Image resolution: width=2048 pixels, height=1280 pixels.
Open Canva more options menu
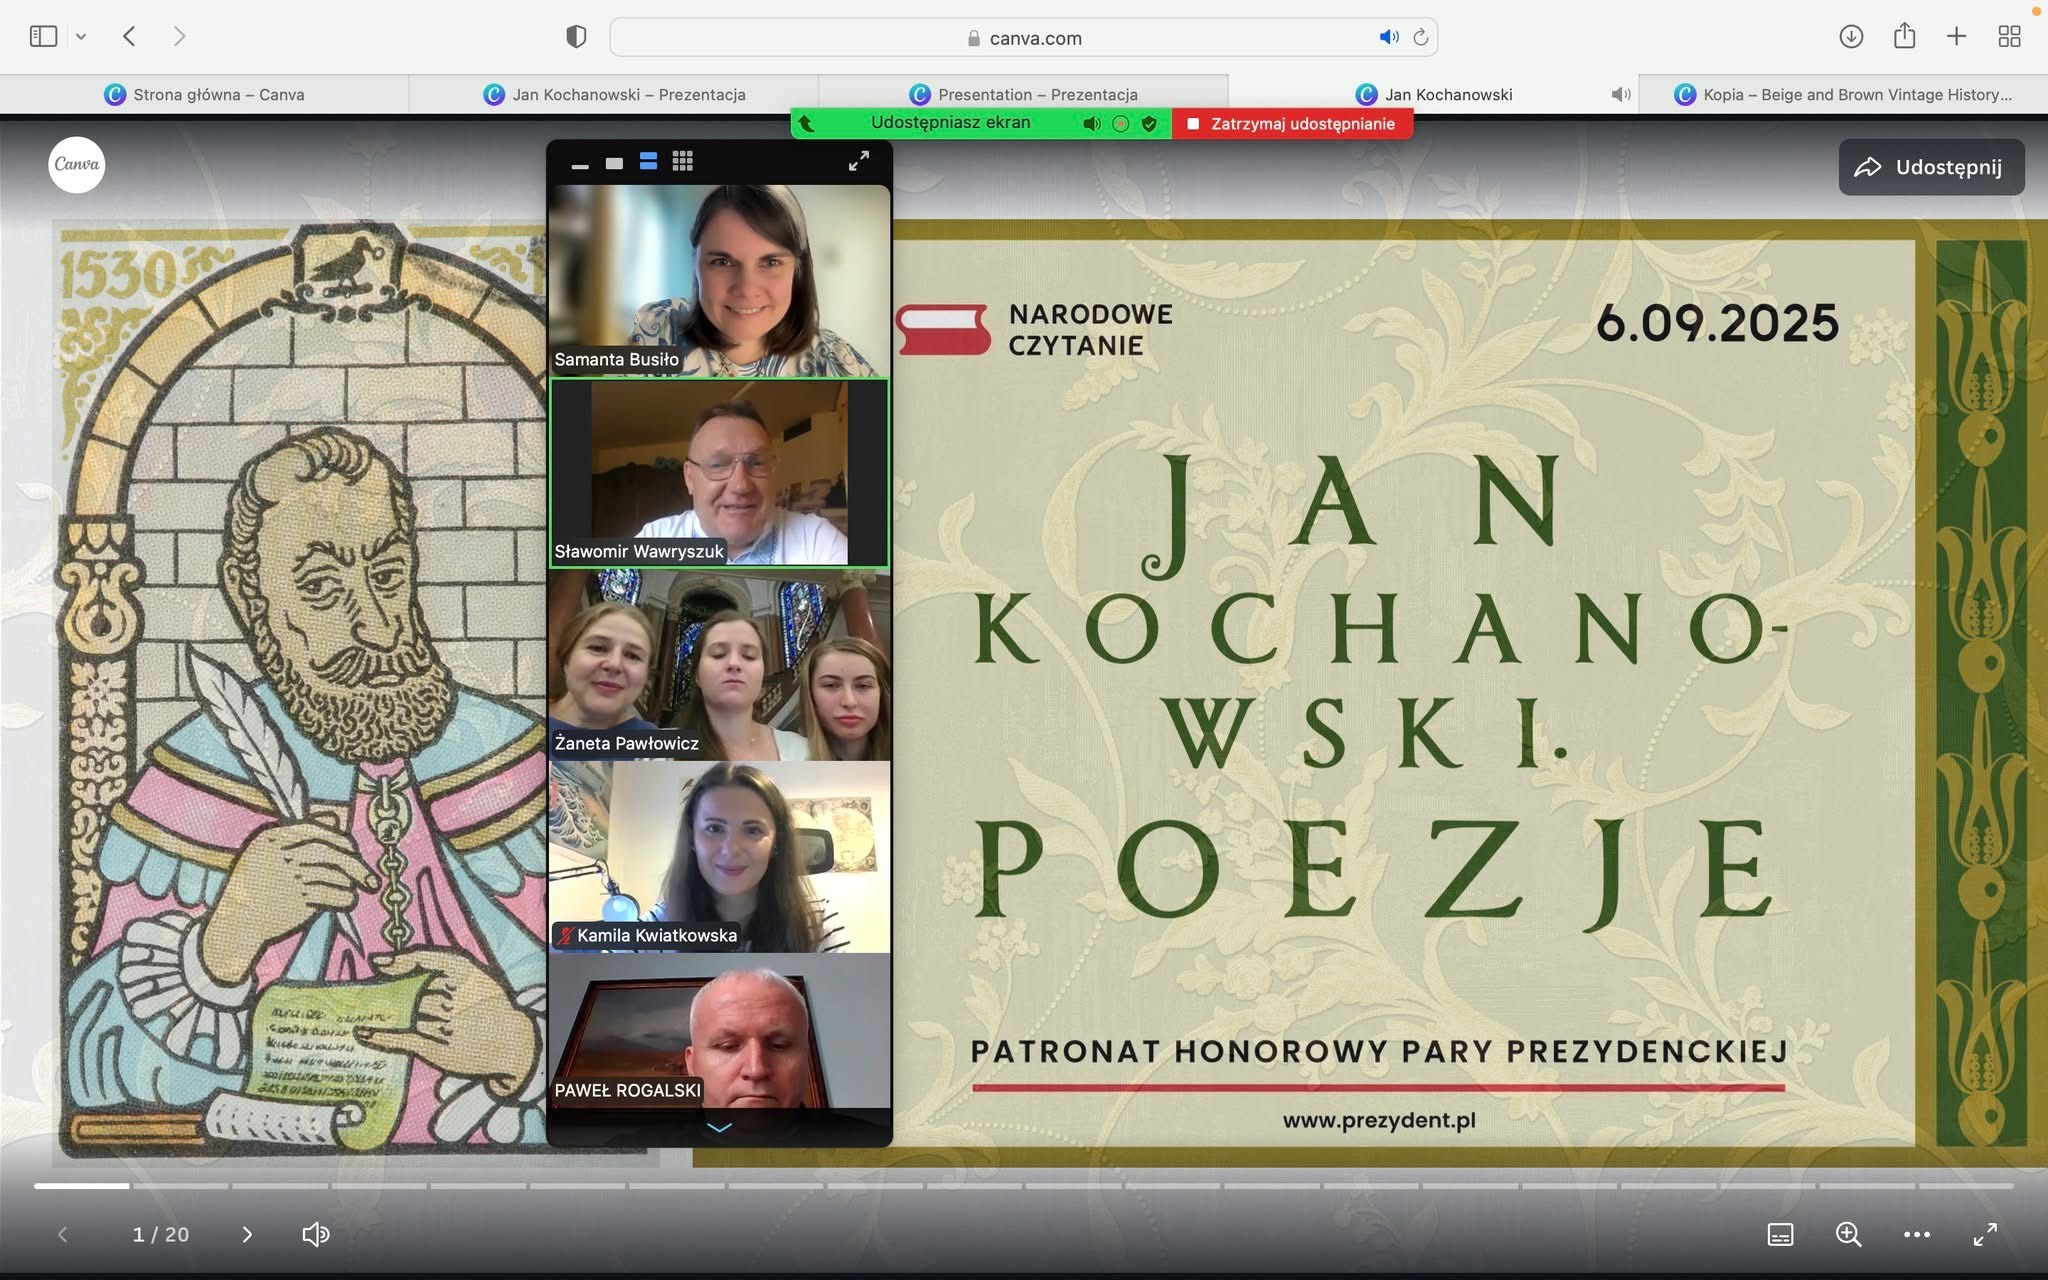coord(1916,1234)
